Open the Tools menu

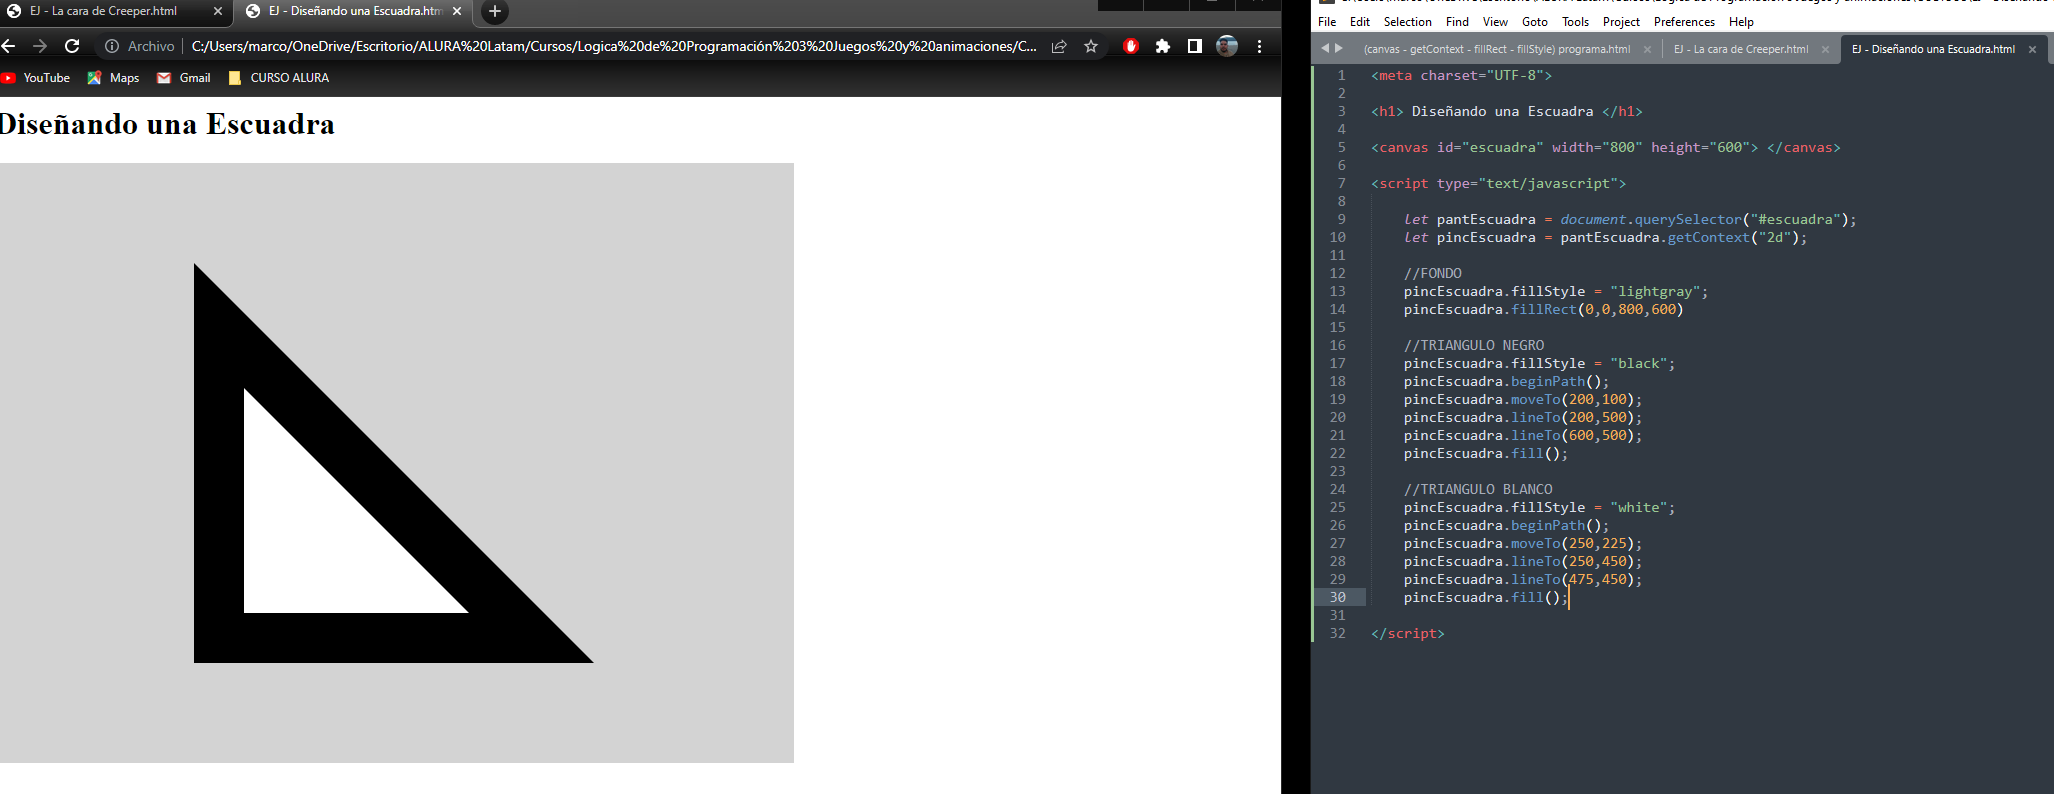(x=1575, y=22)
